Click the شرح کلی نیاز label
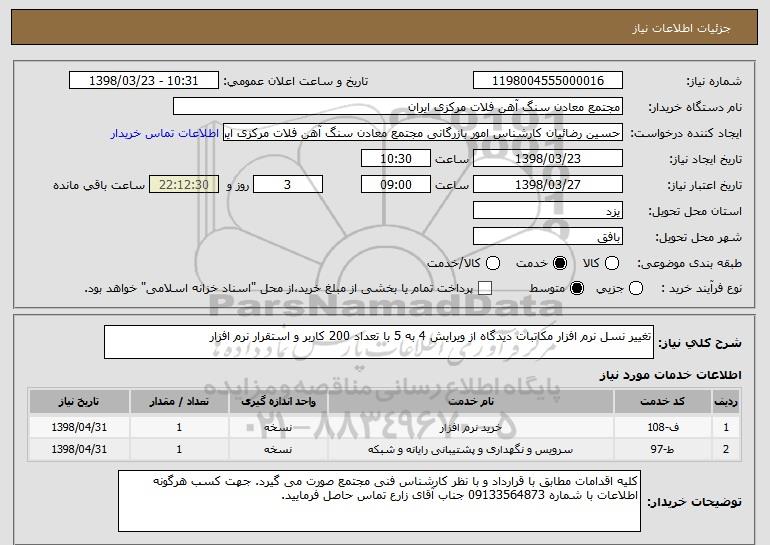Viewport: 770px width, 545px height. pyautogui.click(x=700, y=343)
